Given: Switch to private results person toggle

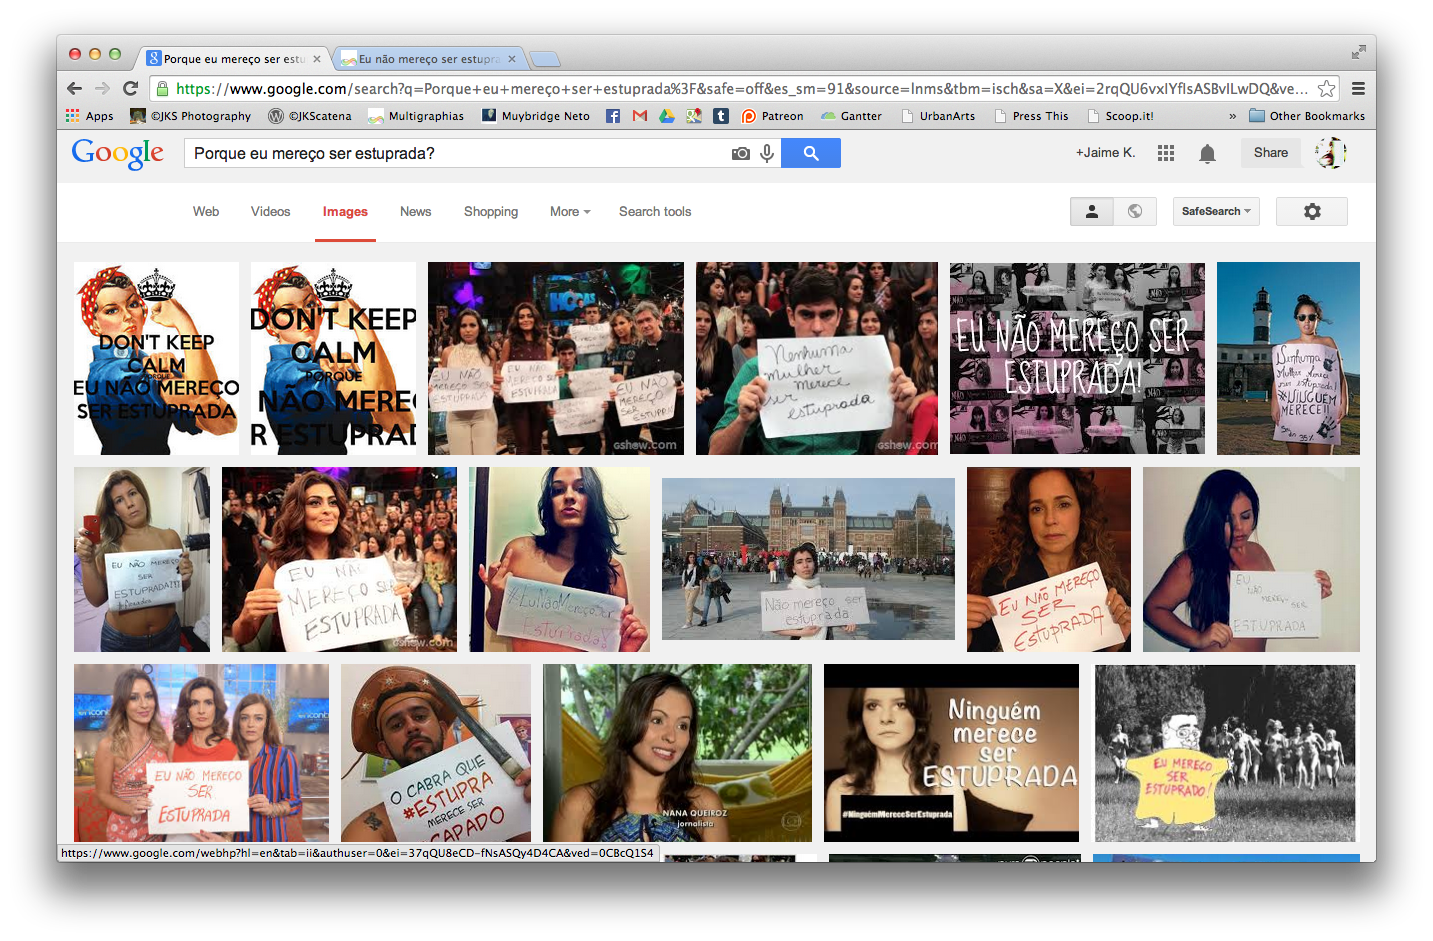Looking at the screenshot, I should coord(1092,211).
